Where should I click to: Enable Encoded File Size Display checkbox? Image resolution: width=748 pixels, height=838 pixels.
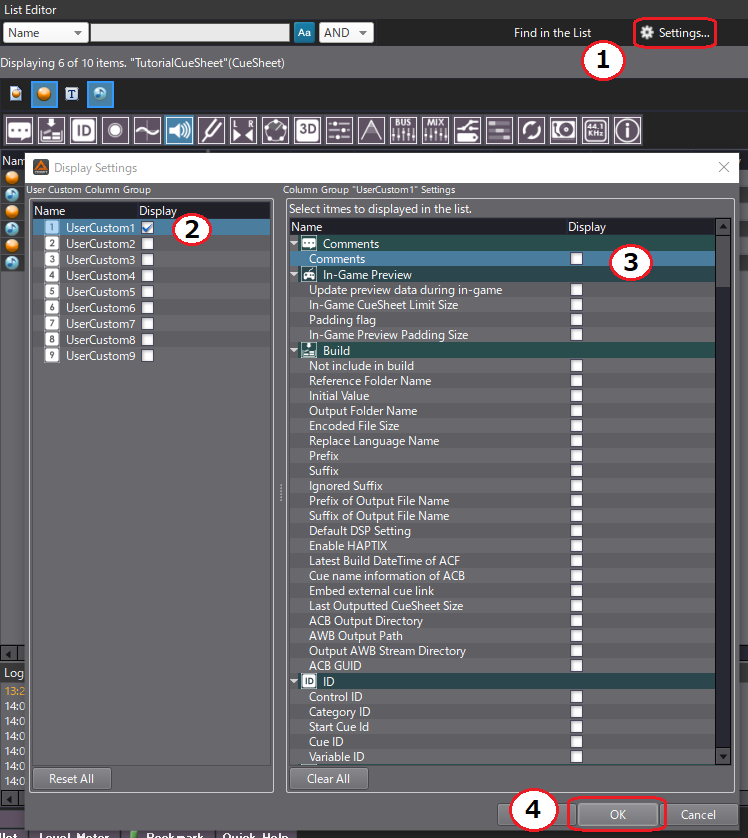point(576,425)
